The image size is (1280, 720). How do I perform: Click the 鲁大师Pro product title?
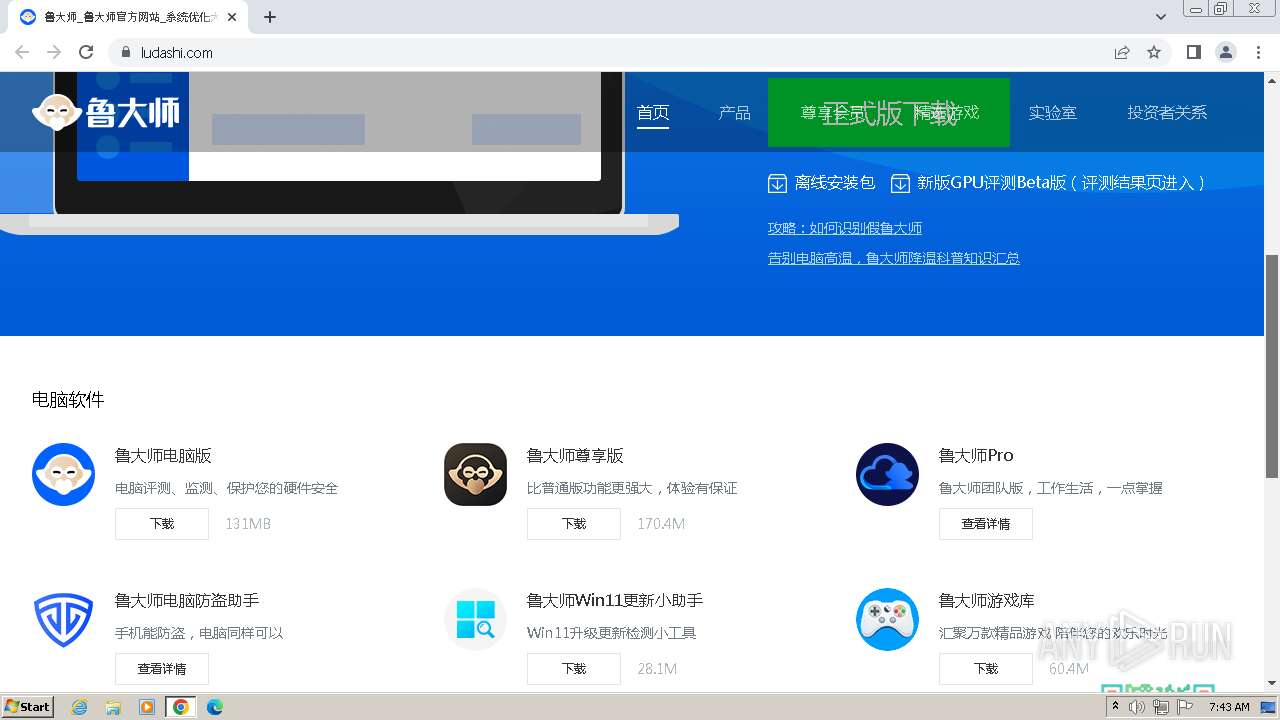click(976, 455)
